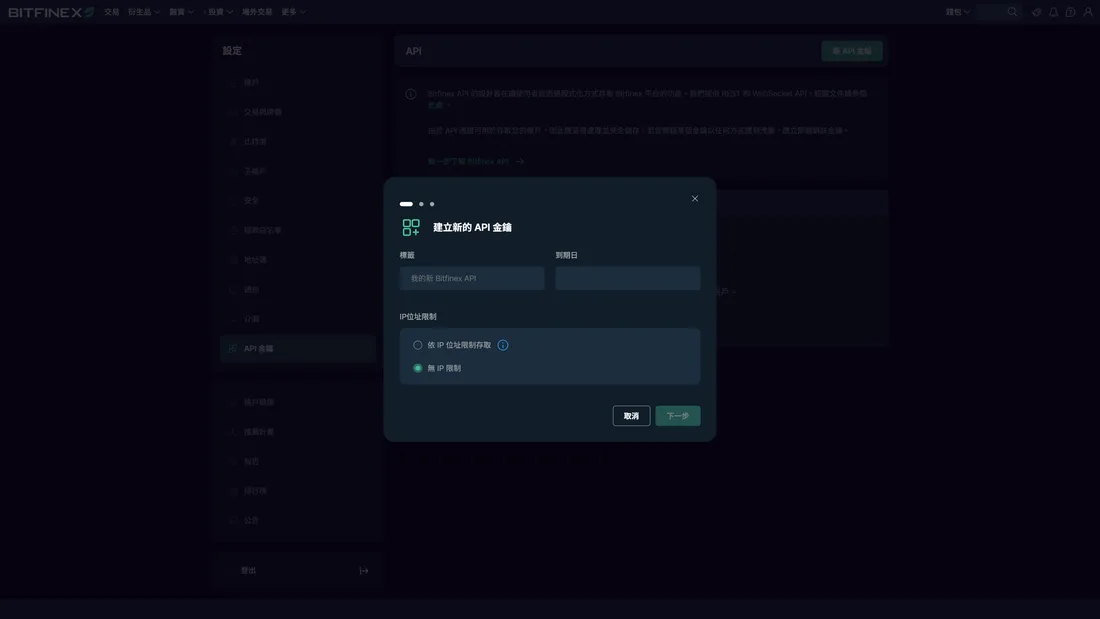Follow the learn more about Bitfinex API link
The width and height of the screenshot is (1100, 619).
(476, 161)
